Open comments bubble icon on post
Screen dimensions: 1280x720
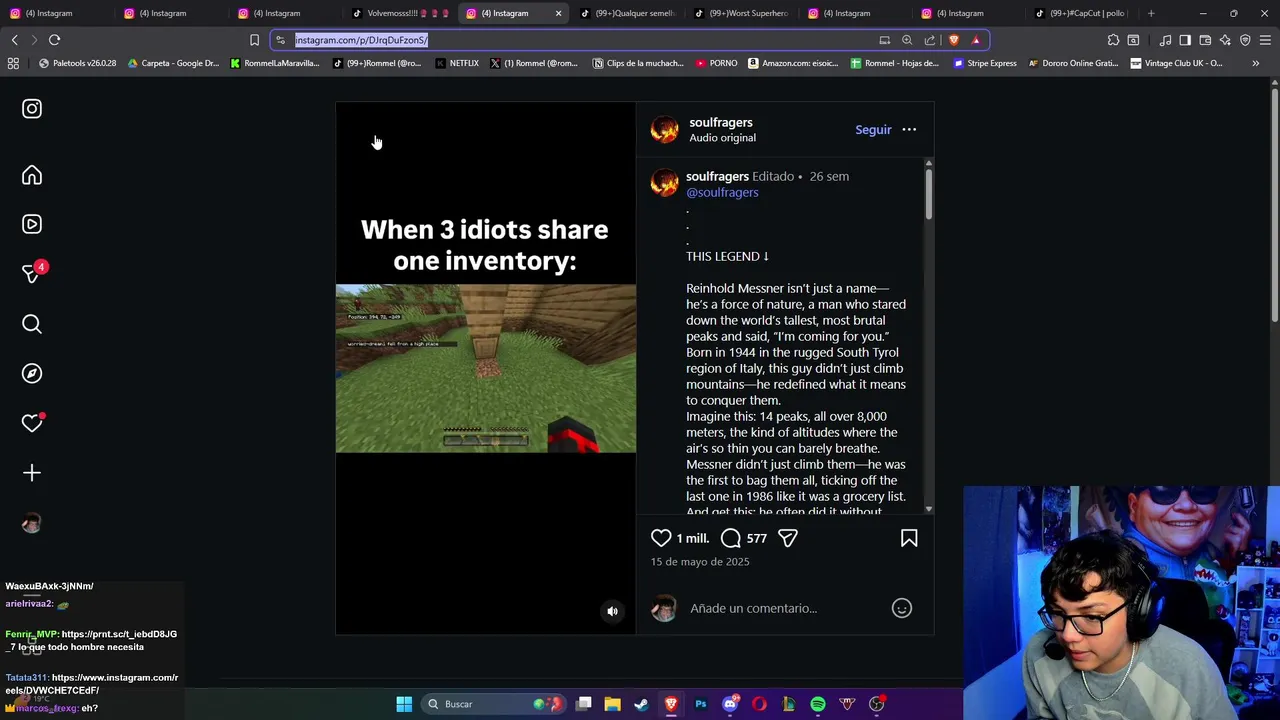[x=731, y=538]
